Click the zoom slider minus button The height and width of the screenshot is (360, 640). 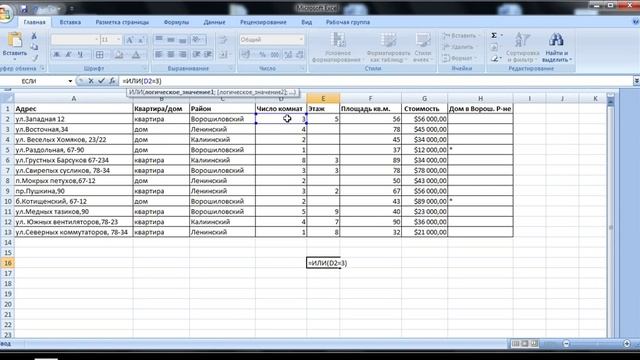pyautogui.click(x=566, y=344)
